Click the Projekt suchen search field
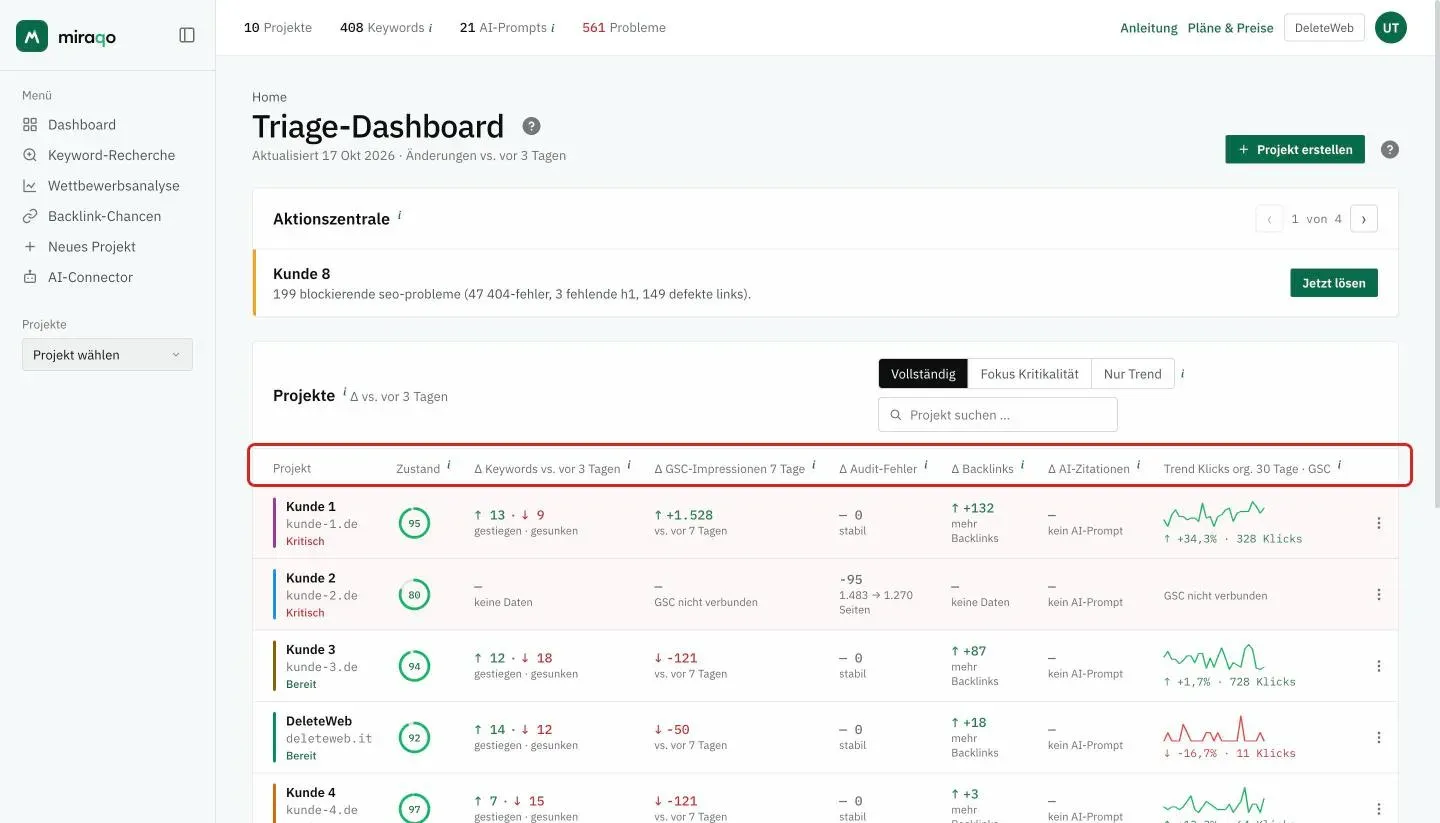Image resolution: width=1440 pixels, height=823 pixels. pos(998,415)
